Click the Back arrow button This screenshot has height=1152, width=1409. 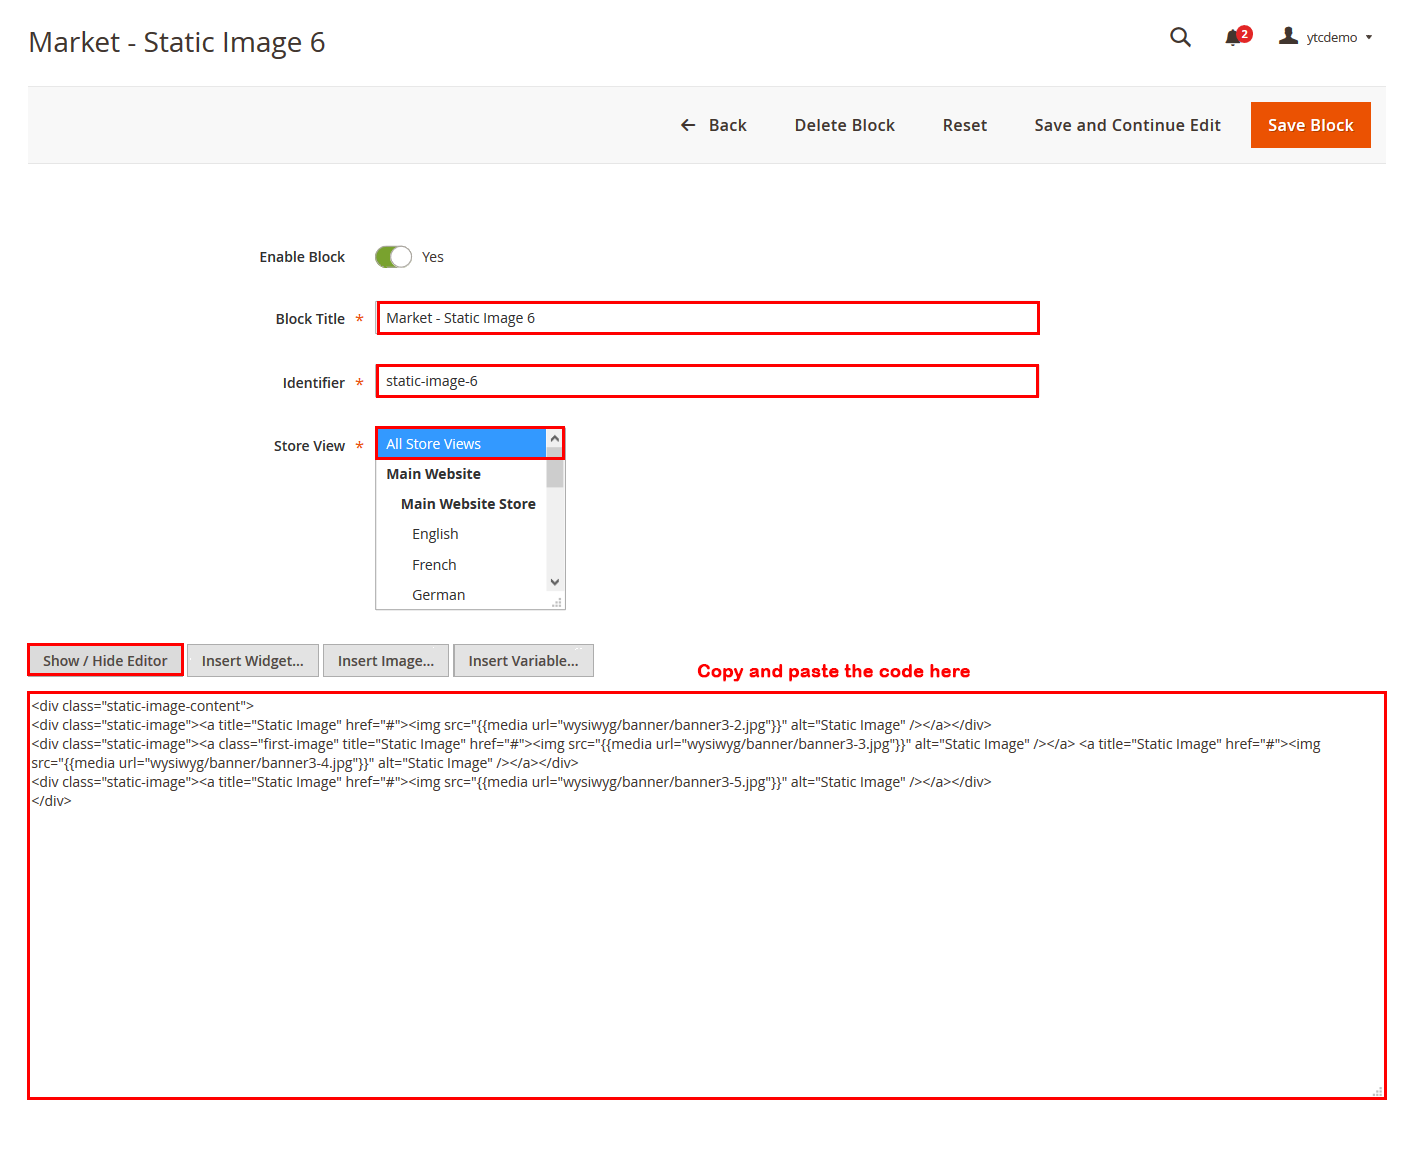pyautogui.click(x=714, y=125)
